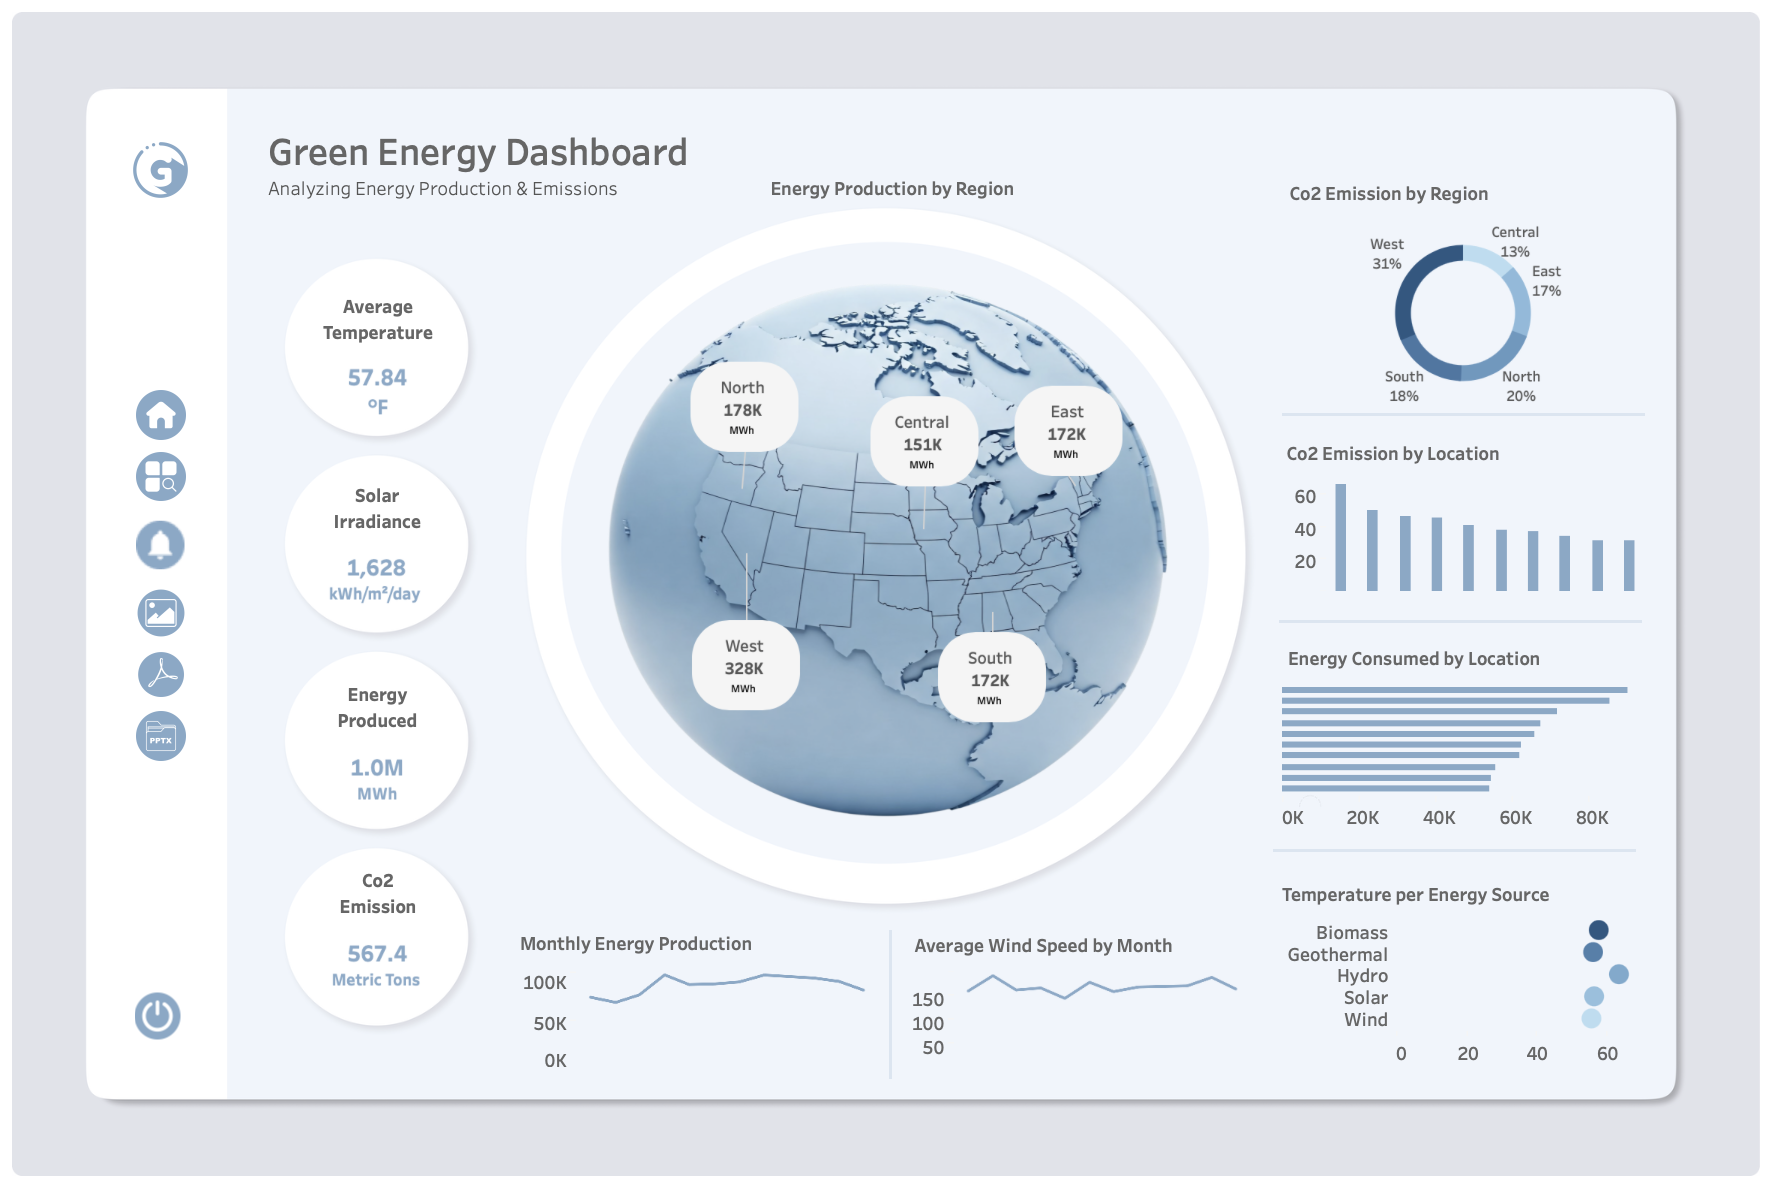Toggle the North region map marker

(x=742, y=406)
